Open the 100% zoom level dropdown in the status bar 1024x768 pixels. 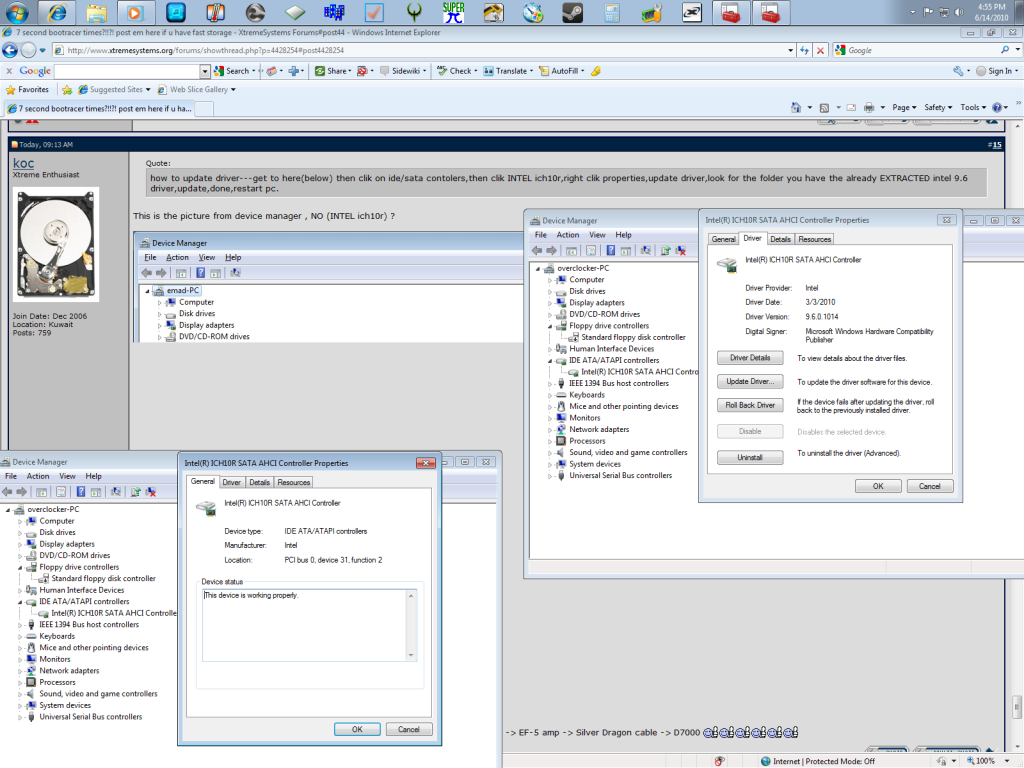(1007, 761)
